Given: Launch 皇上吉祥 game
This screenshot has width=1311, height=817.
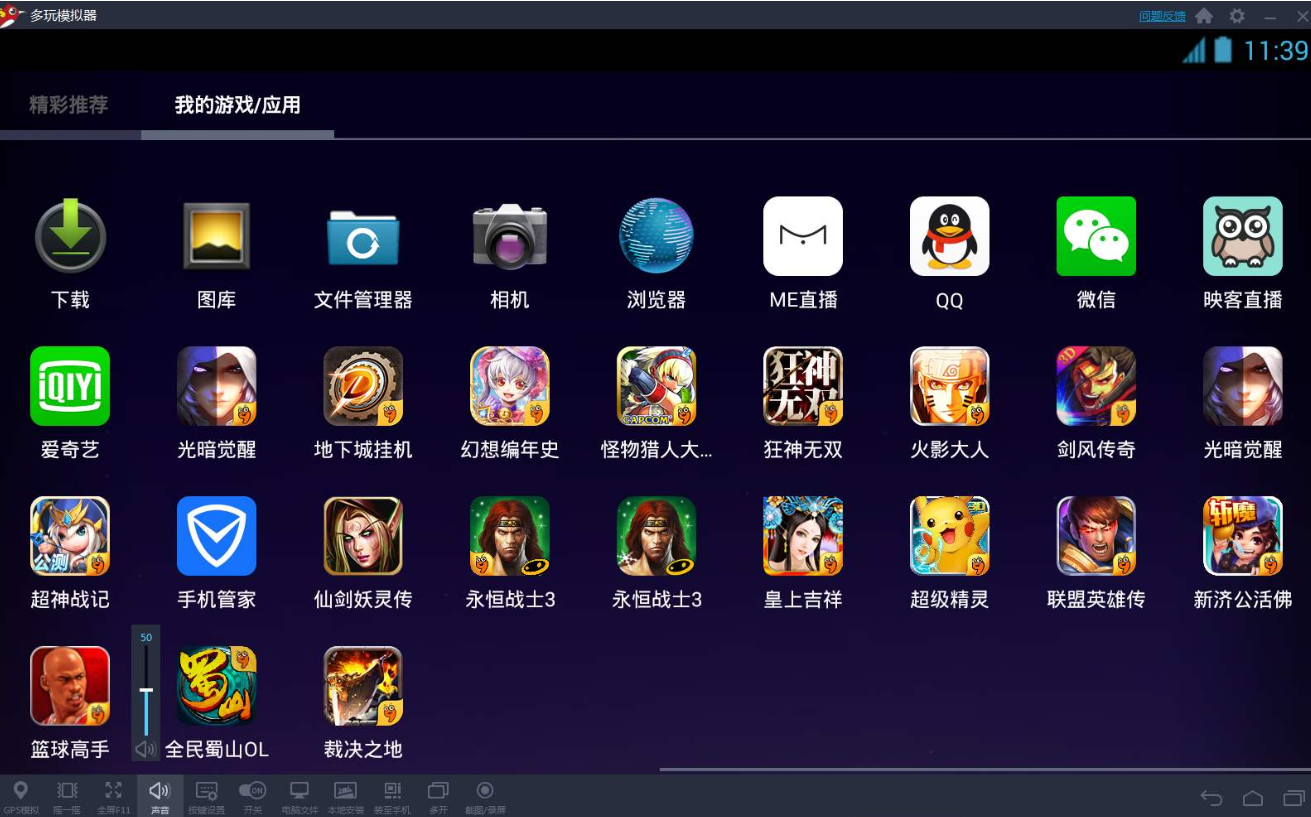Looking at the screenshot, I should (x=803, y=536).
